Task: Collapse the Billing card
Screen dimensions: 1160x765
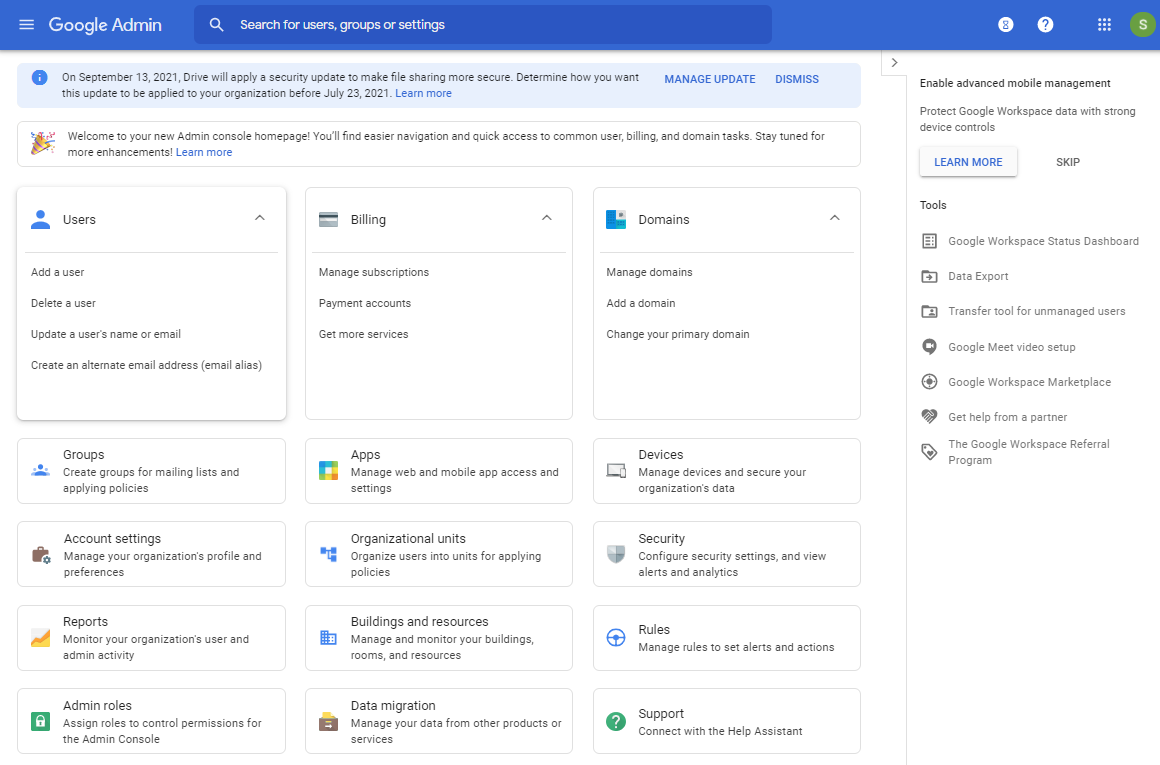Action: (547, 218)
